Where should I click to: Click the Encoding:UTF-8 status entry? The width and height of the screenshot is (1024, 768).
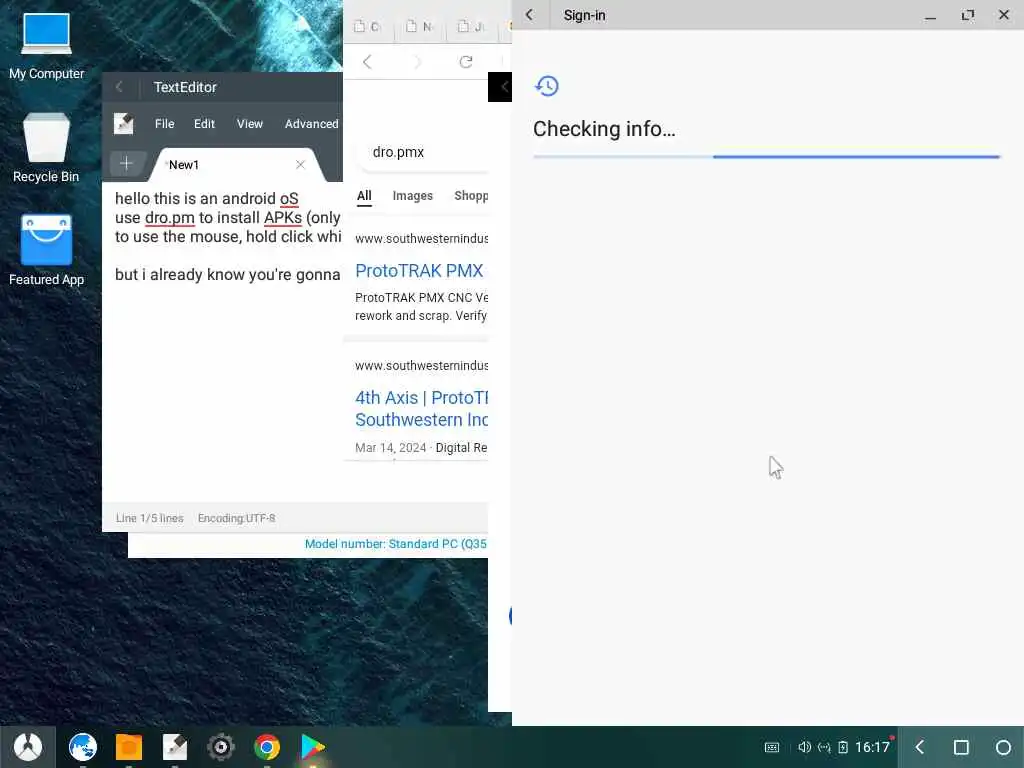click(x=236, y=518)
